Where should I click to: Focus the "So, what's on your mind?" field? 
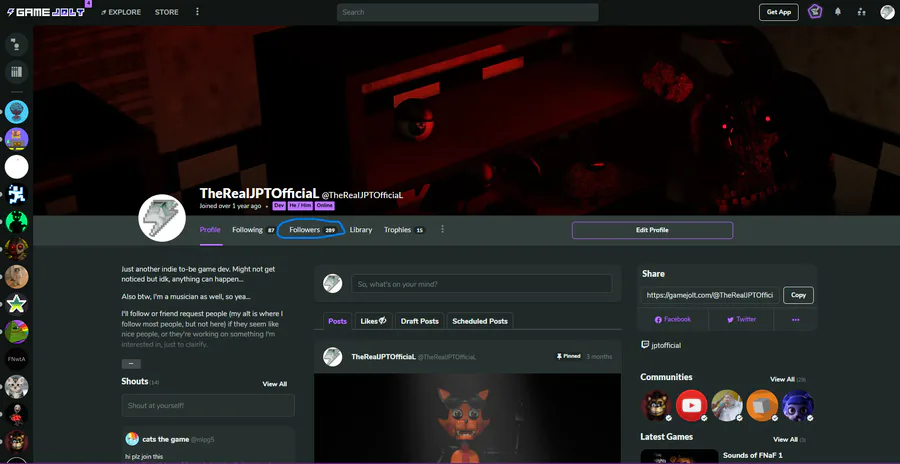[482, 284]
